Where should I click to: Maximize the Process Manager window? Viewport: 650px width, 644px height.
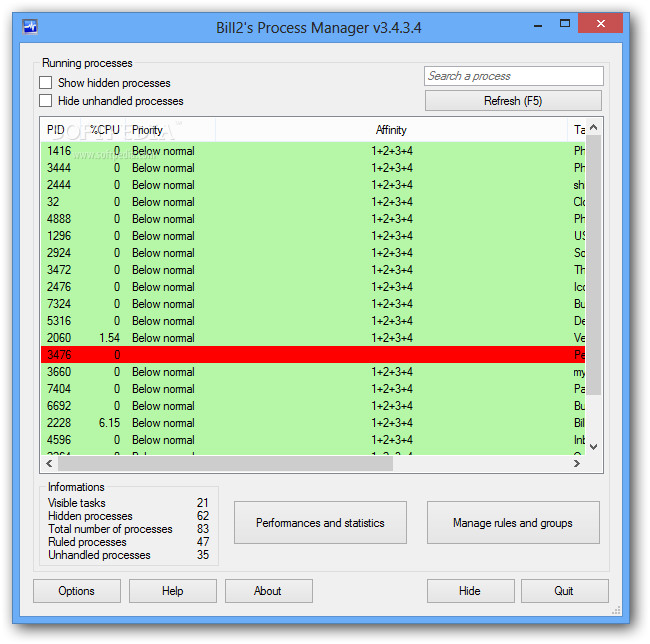pyautogui.click(x=565, y=24)
